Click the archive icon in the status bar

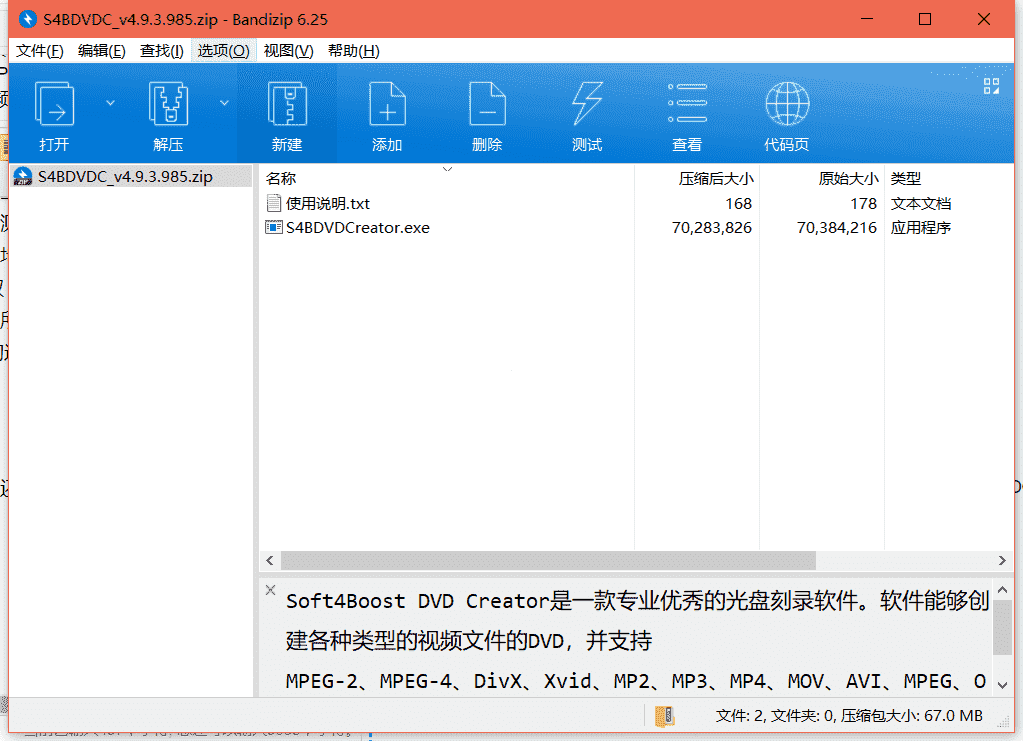click(x=664, y=716)
